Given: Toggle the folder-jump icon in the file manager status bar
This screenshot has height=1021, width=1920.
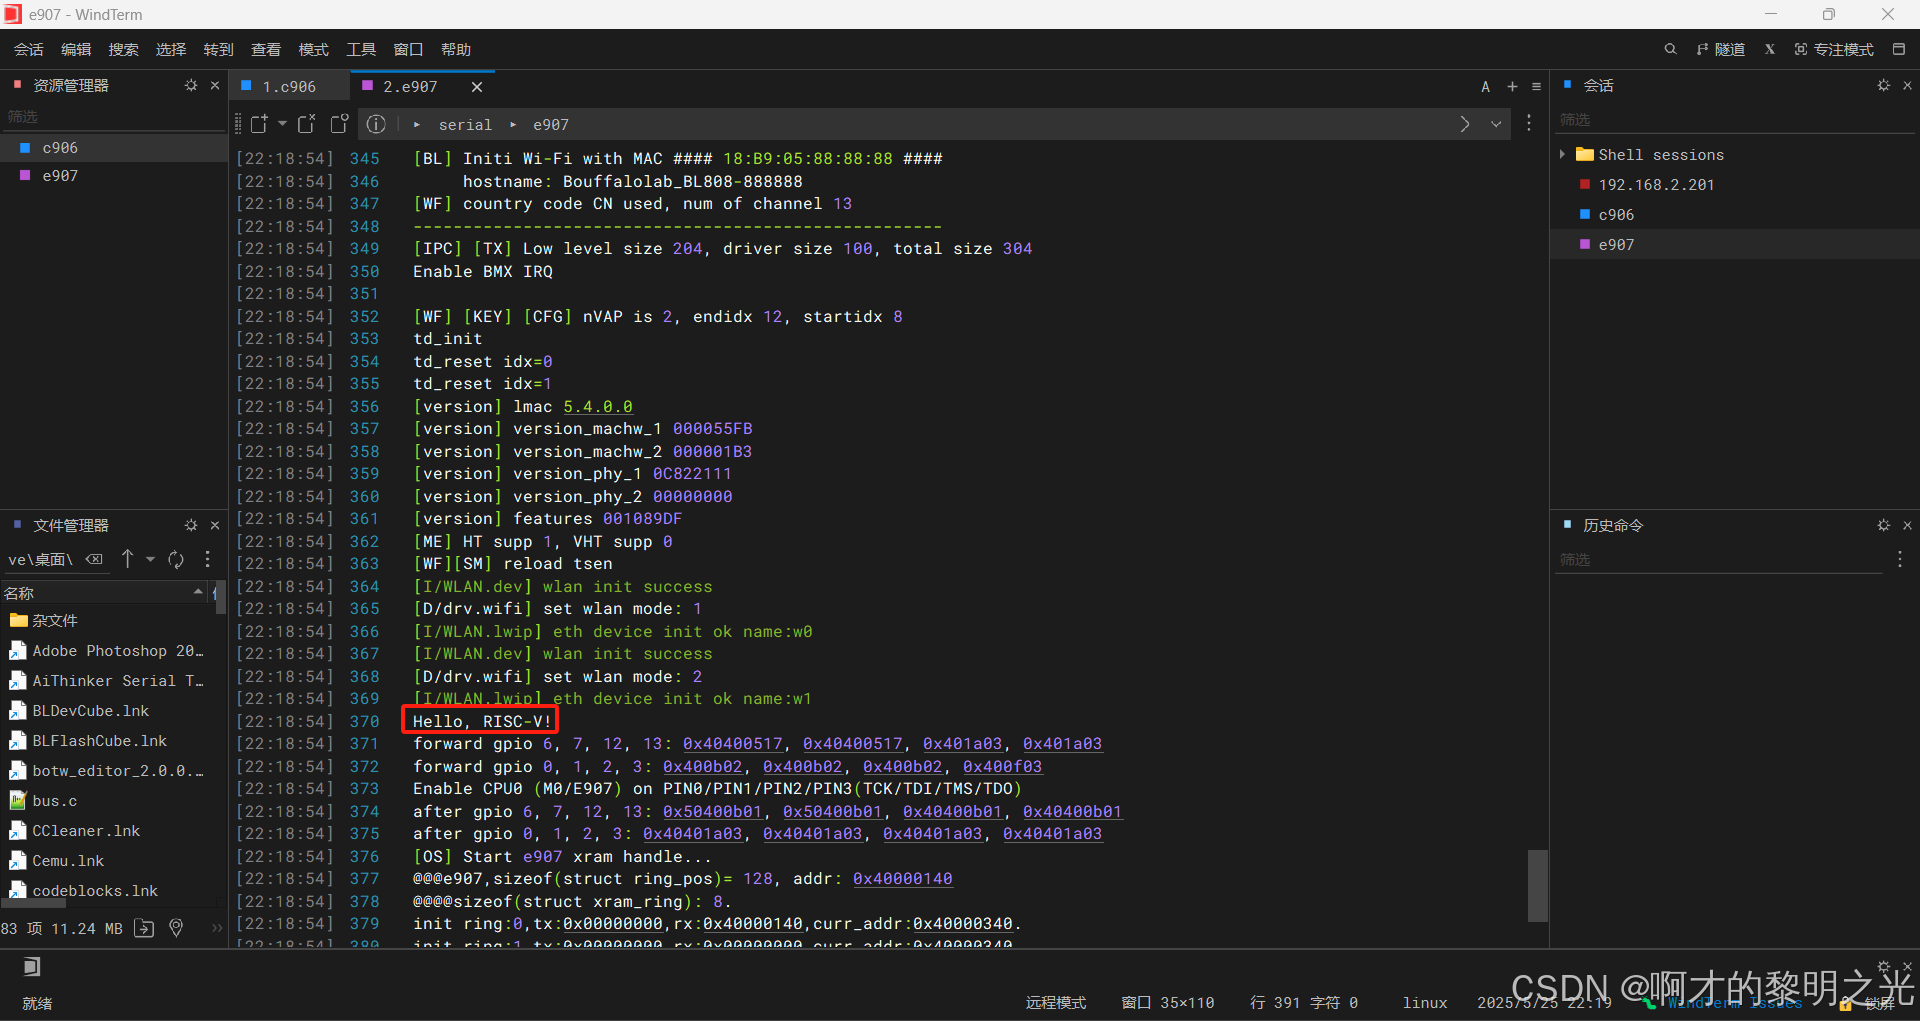Looking at the screenshot, I should 144,928.
